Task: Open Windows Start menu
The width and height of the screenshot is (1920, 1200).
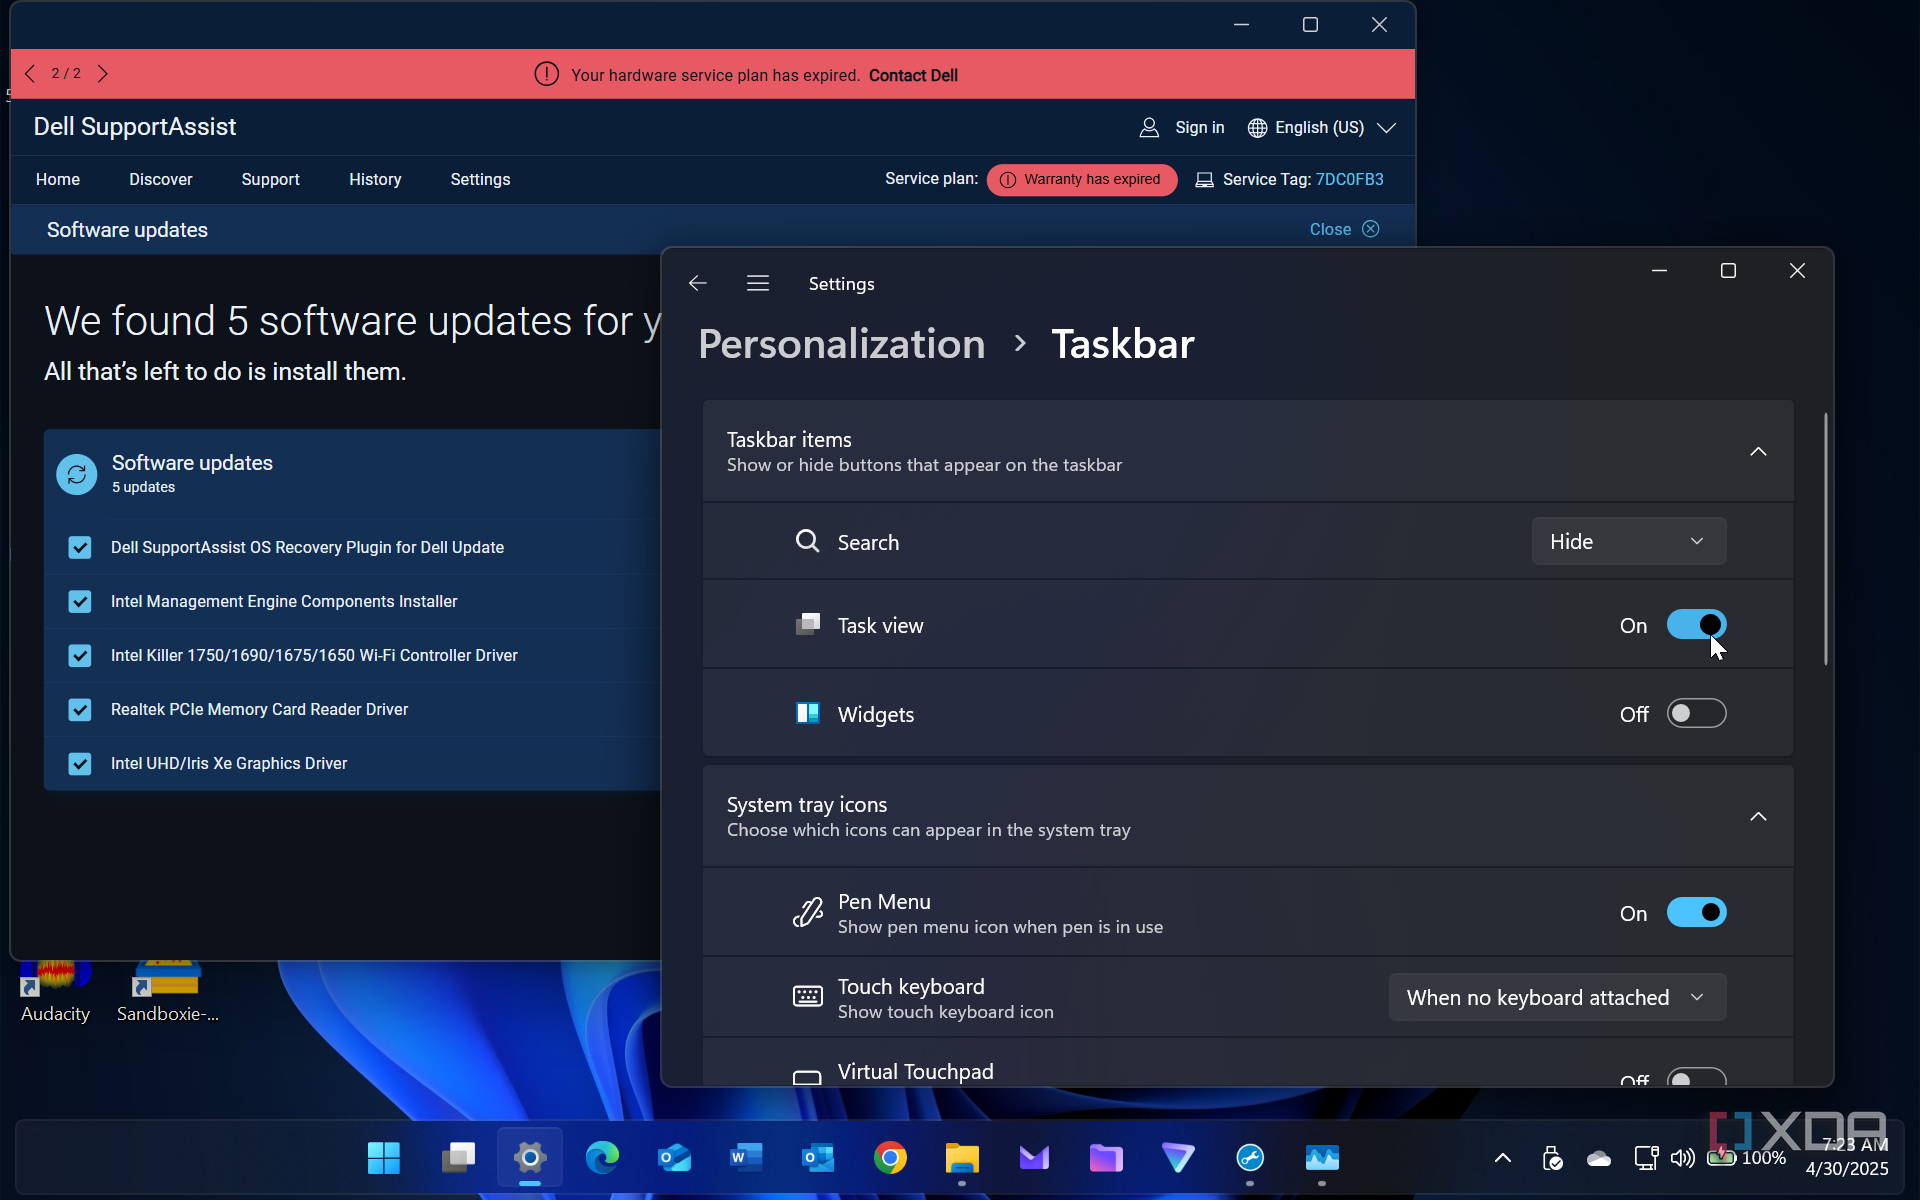Action: click(x=384, y=1158)
